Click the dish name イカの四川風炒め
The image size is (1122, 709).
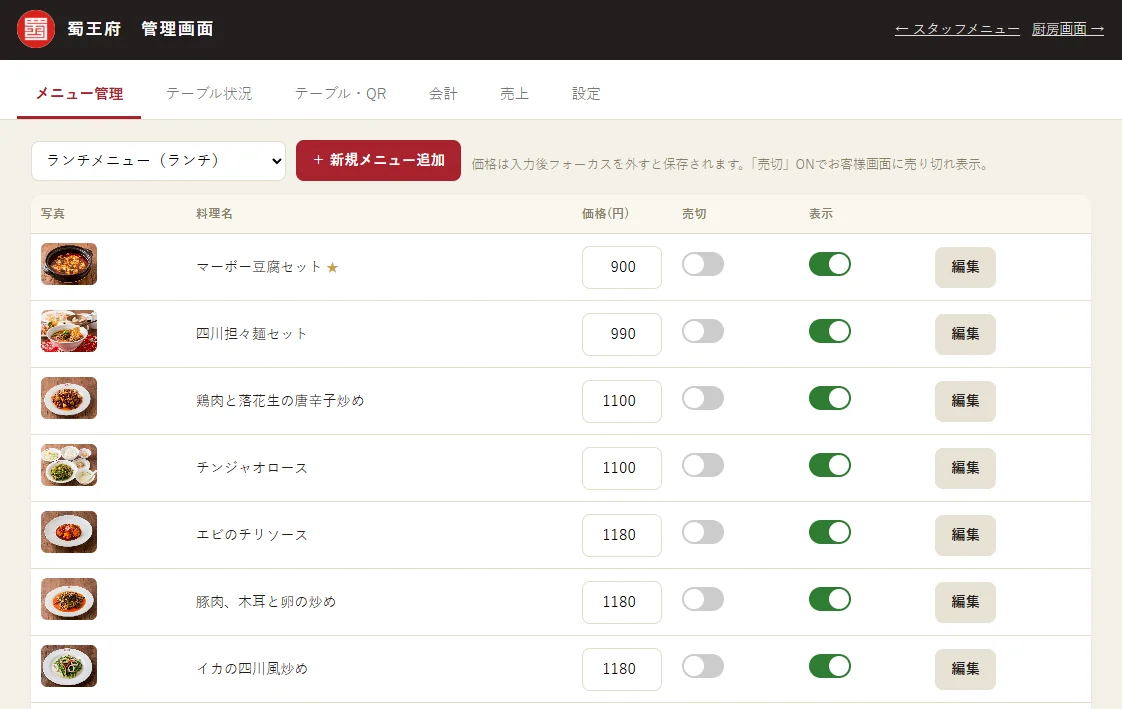(252, 669)
